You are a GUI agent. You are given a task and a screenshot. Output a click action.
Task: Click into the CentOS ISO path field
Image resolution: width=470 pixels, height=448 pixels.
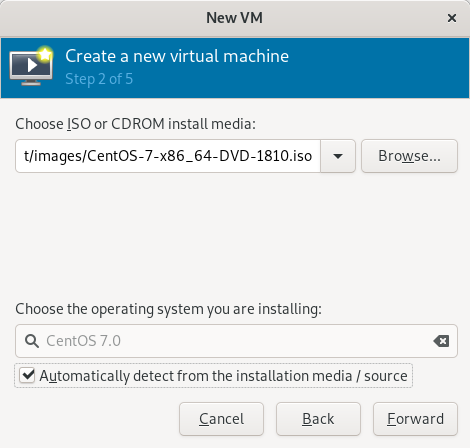coord(168,156)
